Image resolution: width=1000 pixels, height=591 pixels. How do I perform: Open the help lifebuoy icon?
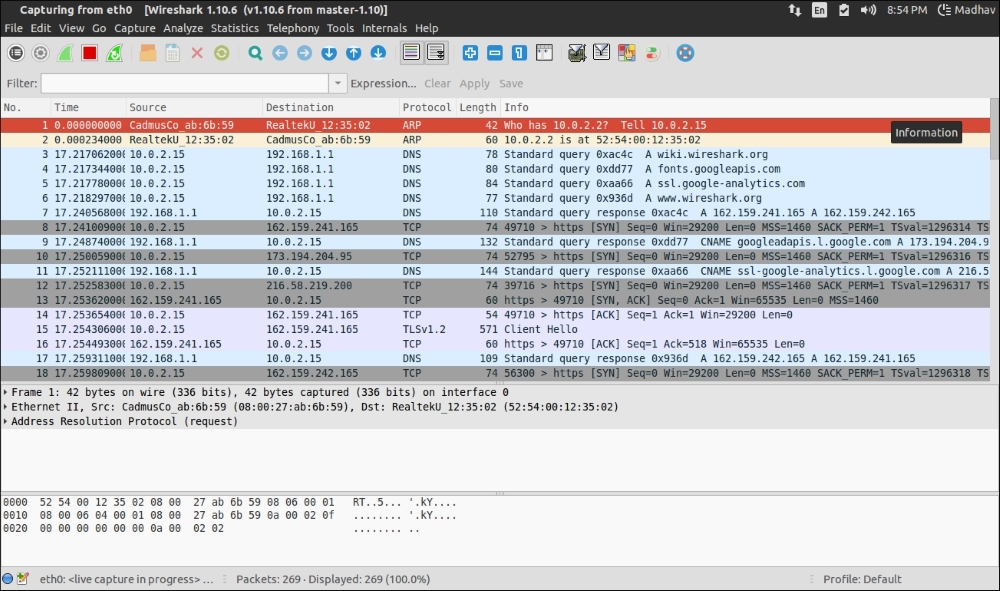pos(685,53)
